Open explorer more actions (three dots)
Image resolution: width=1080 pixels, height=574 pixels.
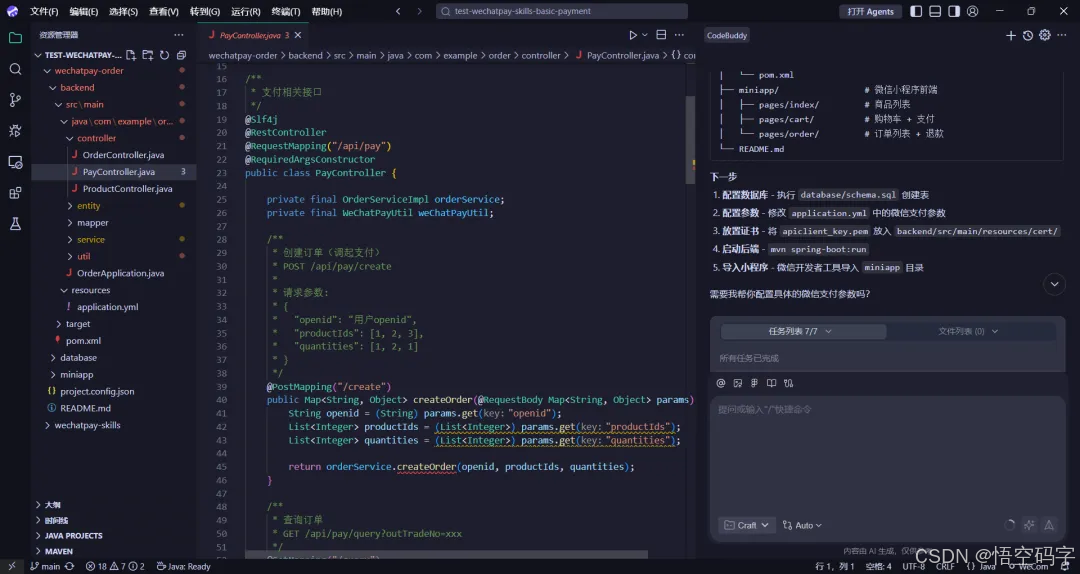(x=179, y=34)
